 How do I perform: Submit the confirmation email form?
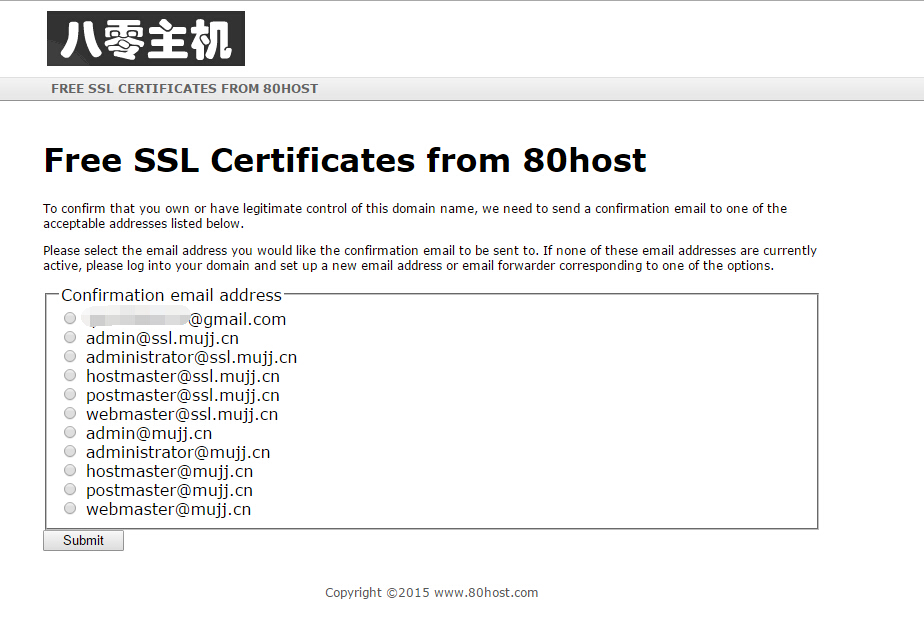click(x=83, y=540)
